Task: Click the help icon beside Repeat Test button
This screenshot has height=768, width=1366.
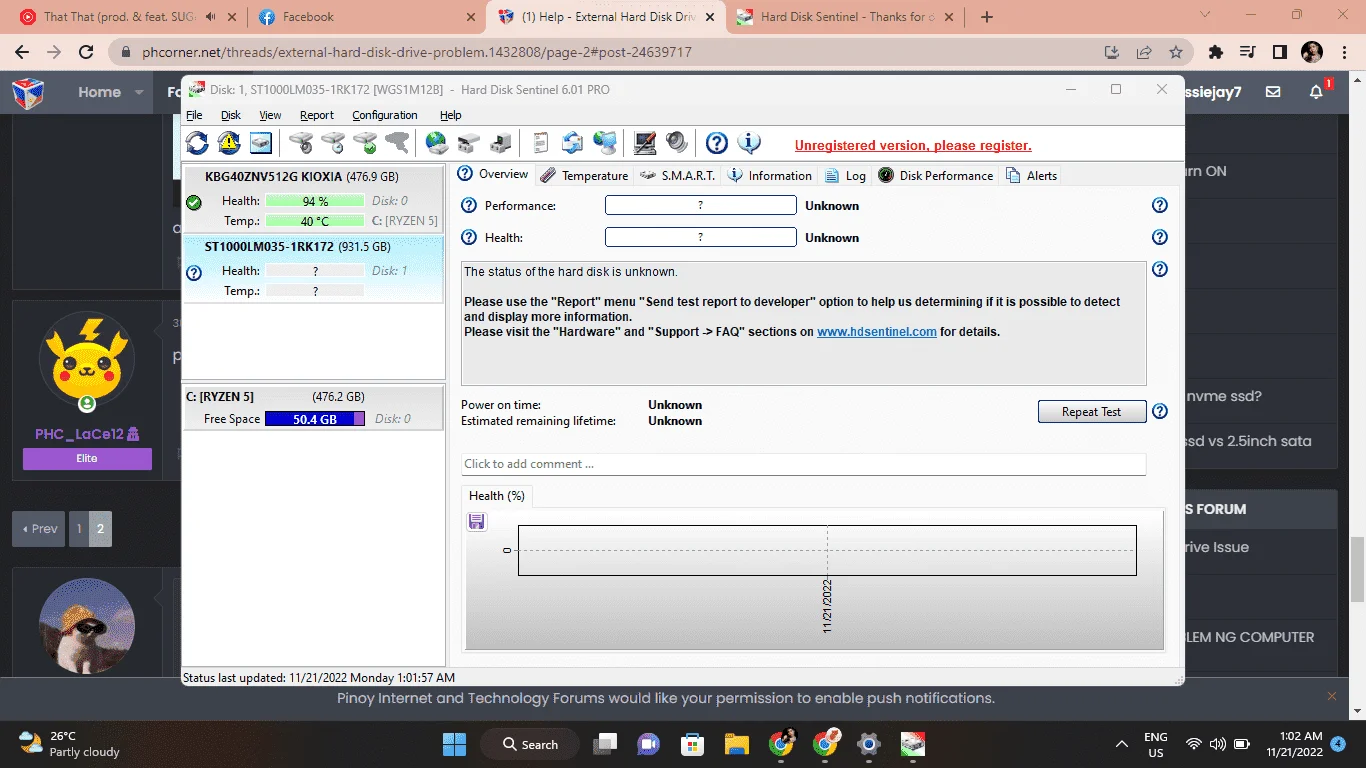Action: tap(1160, 411)
